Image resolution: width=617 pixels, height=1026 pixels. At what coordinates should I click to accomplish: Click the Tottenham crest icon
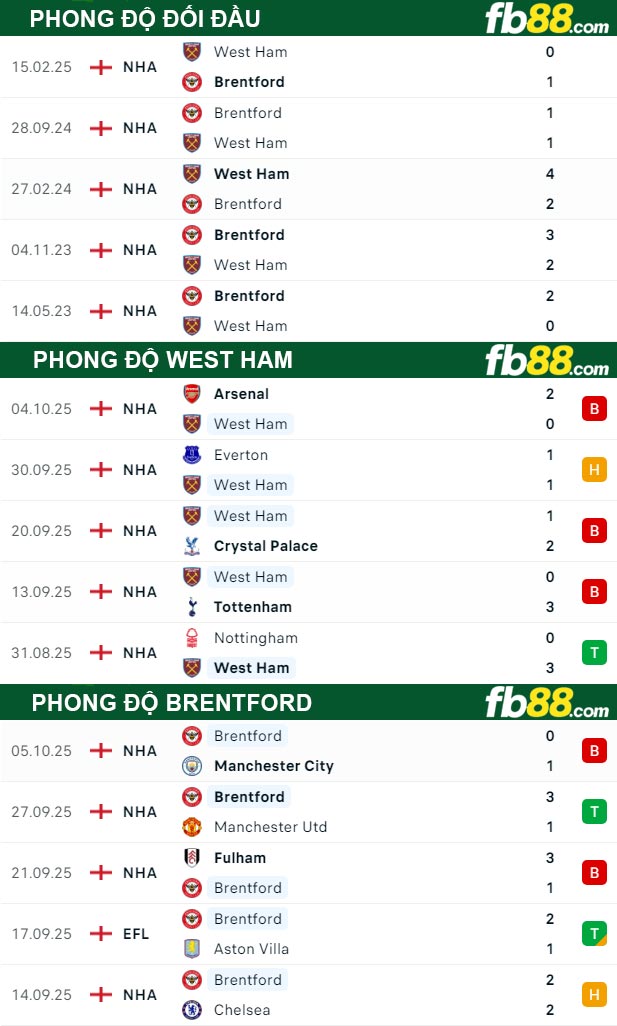(x=192, y=607)
